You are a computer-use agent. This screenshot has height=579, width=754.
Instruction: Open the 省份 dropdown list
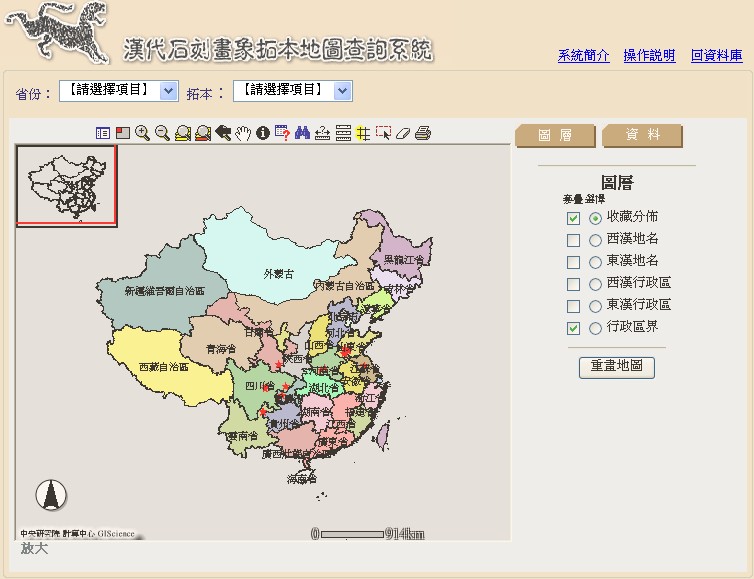click(x=118, y=91)
